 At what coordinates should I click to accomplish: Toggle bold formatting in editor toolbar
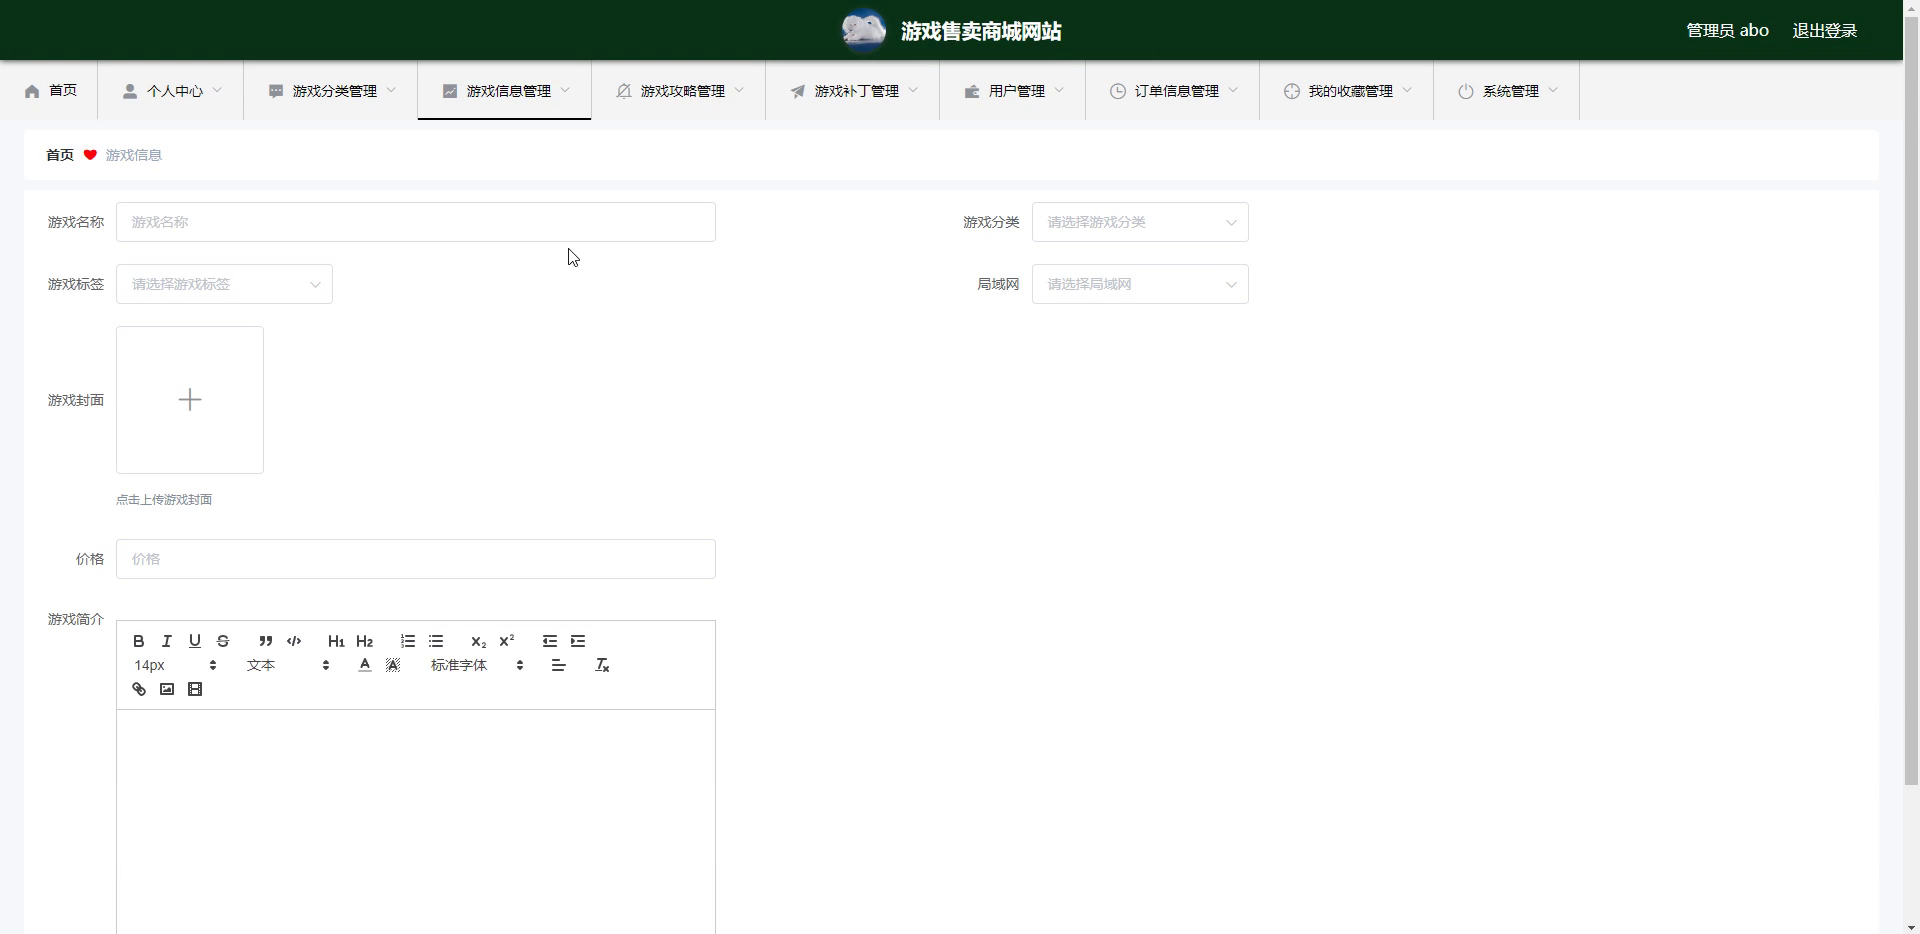coord(139,641)
